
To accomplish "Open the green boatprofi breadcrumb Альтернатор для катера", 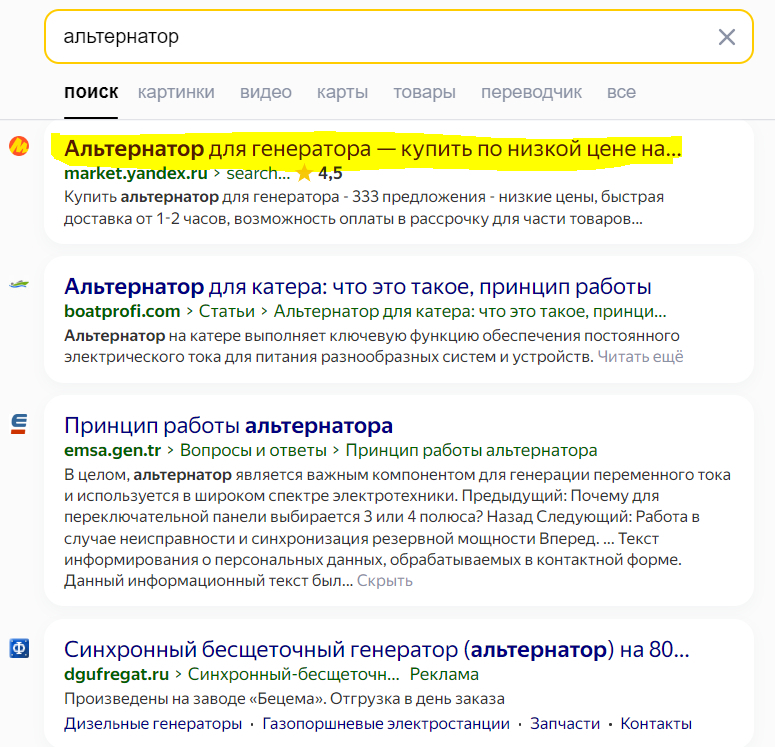I will (x=470, y=311).
